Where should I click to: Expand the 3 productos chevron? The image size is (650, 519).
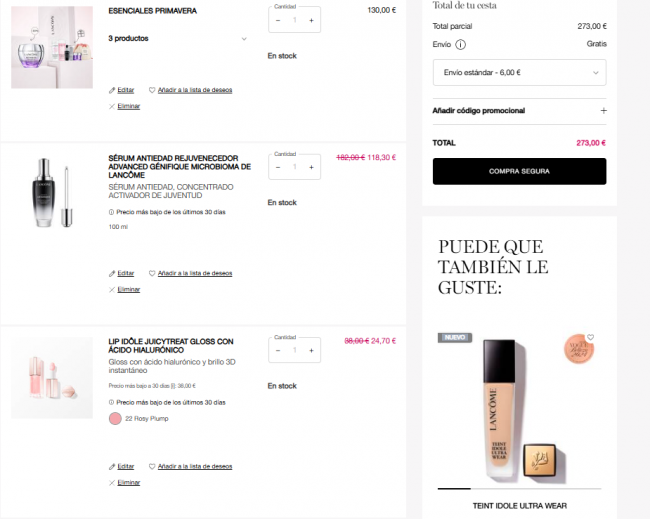click(x=244, y=39)
